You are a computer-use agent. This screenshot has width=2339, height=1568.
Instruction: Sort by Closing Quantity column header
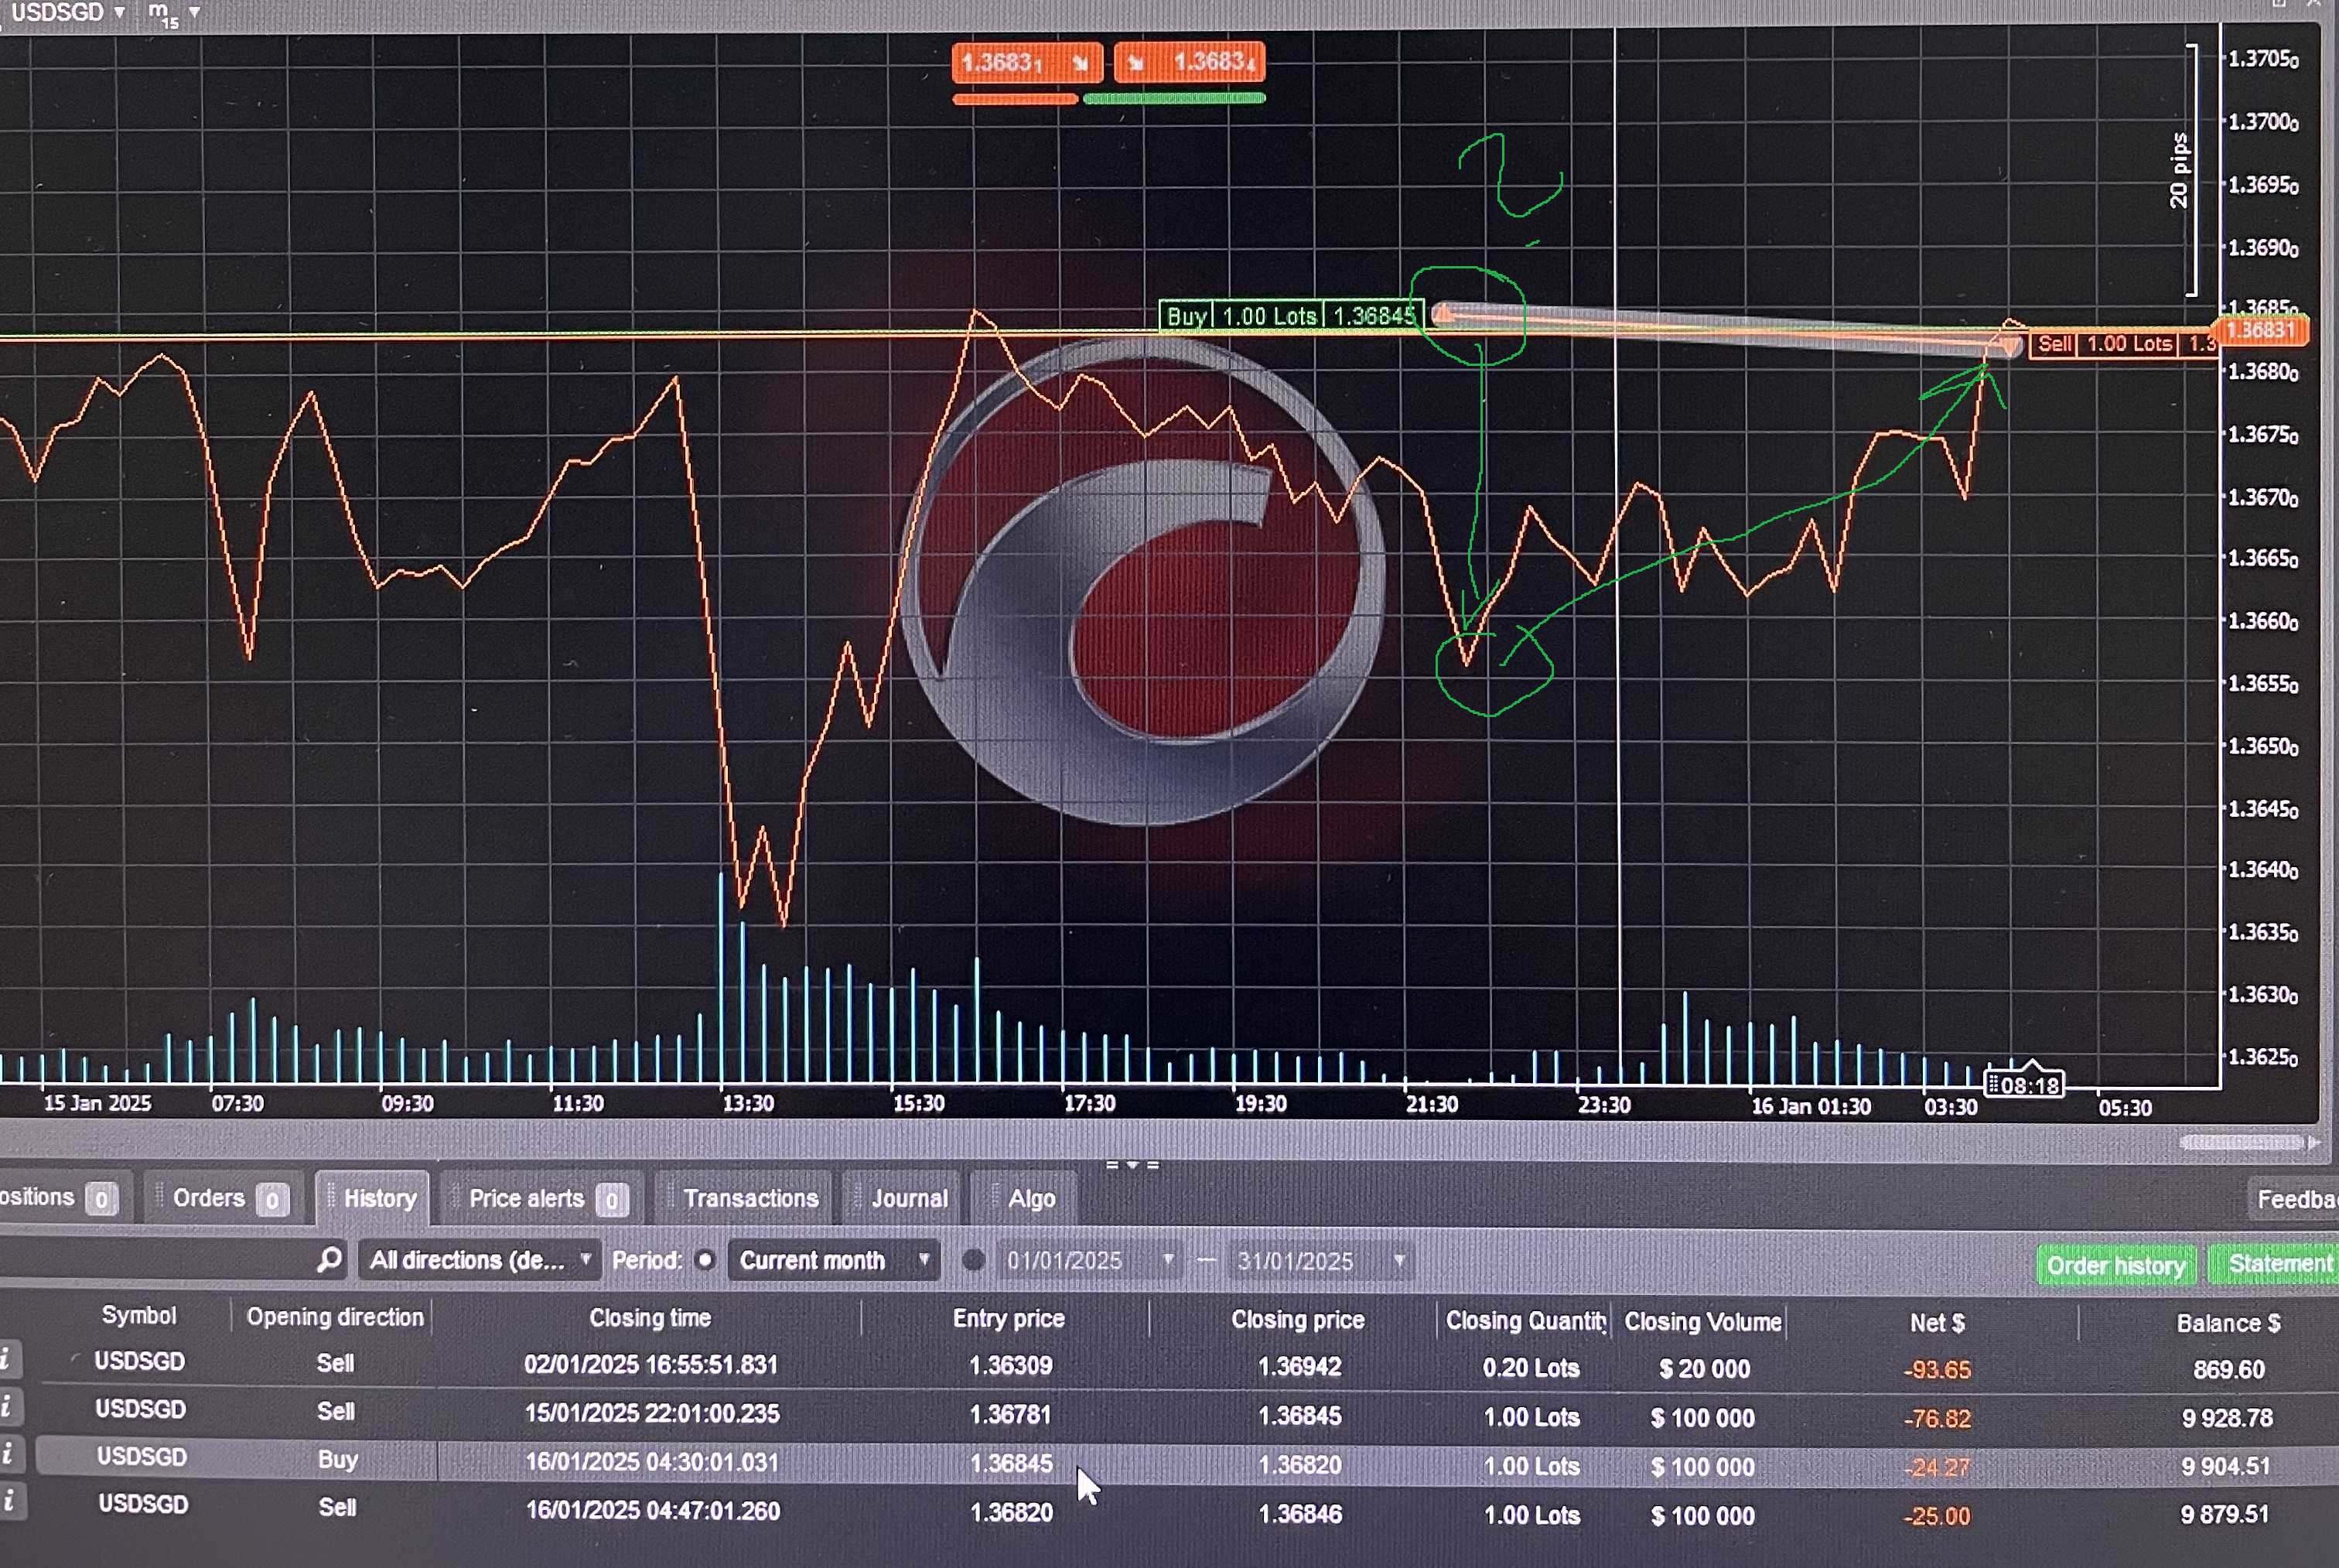tap(1526, 1321)
